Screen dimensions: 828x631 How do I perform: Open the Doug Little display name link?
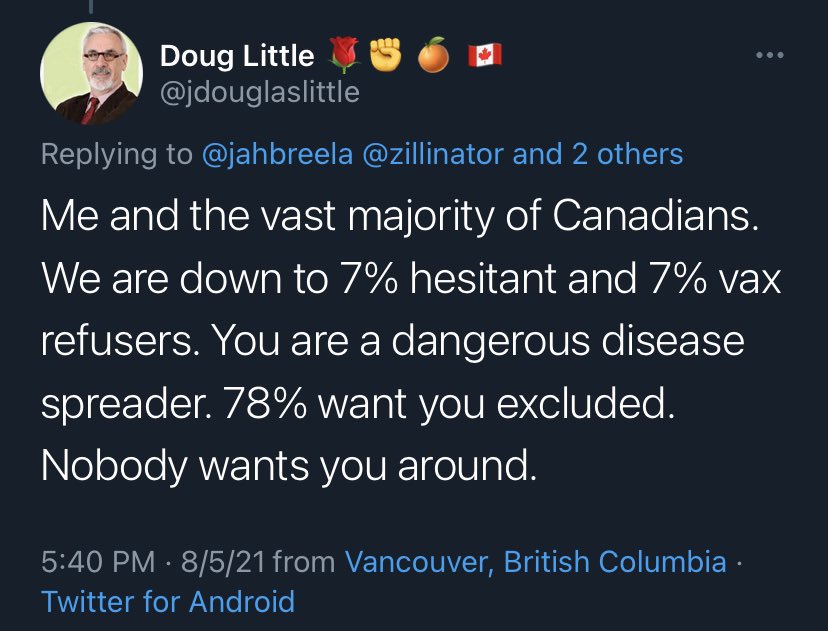237,59
